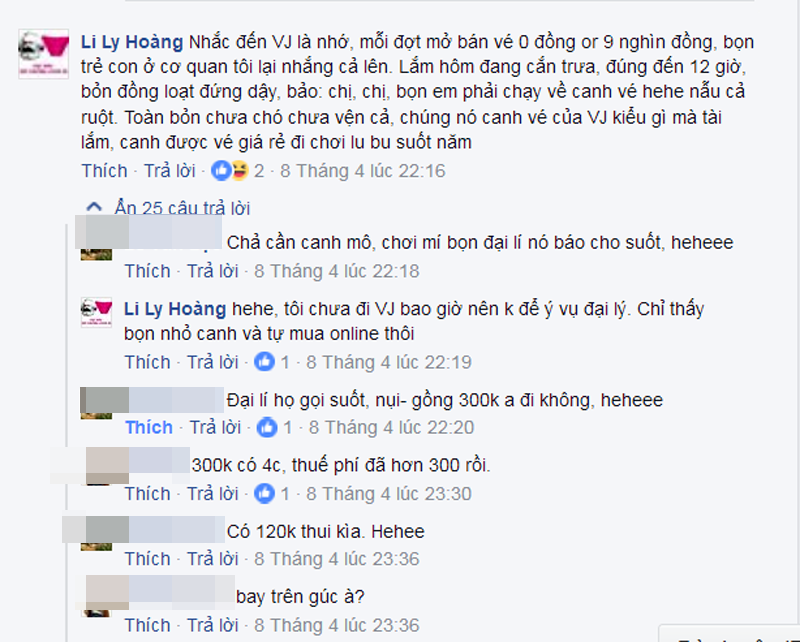
Task: Click the haha reaction emoji on main comment
Action: click(240, 170)
